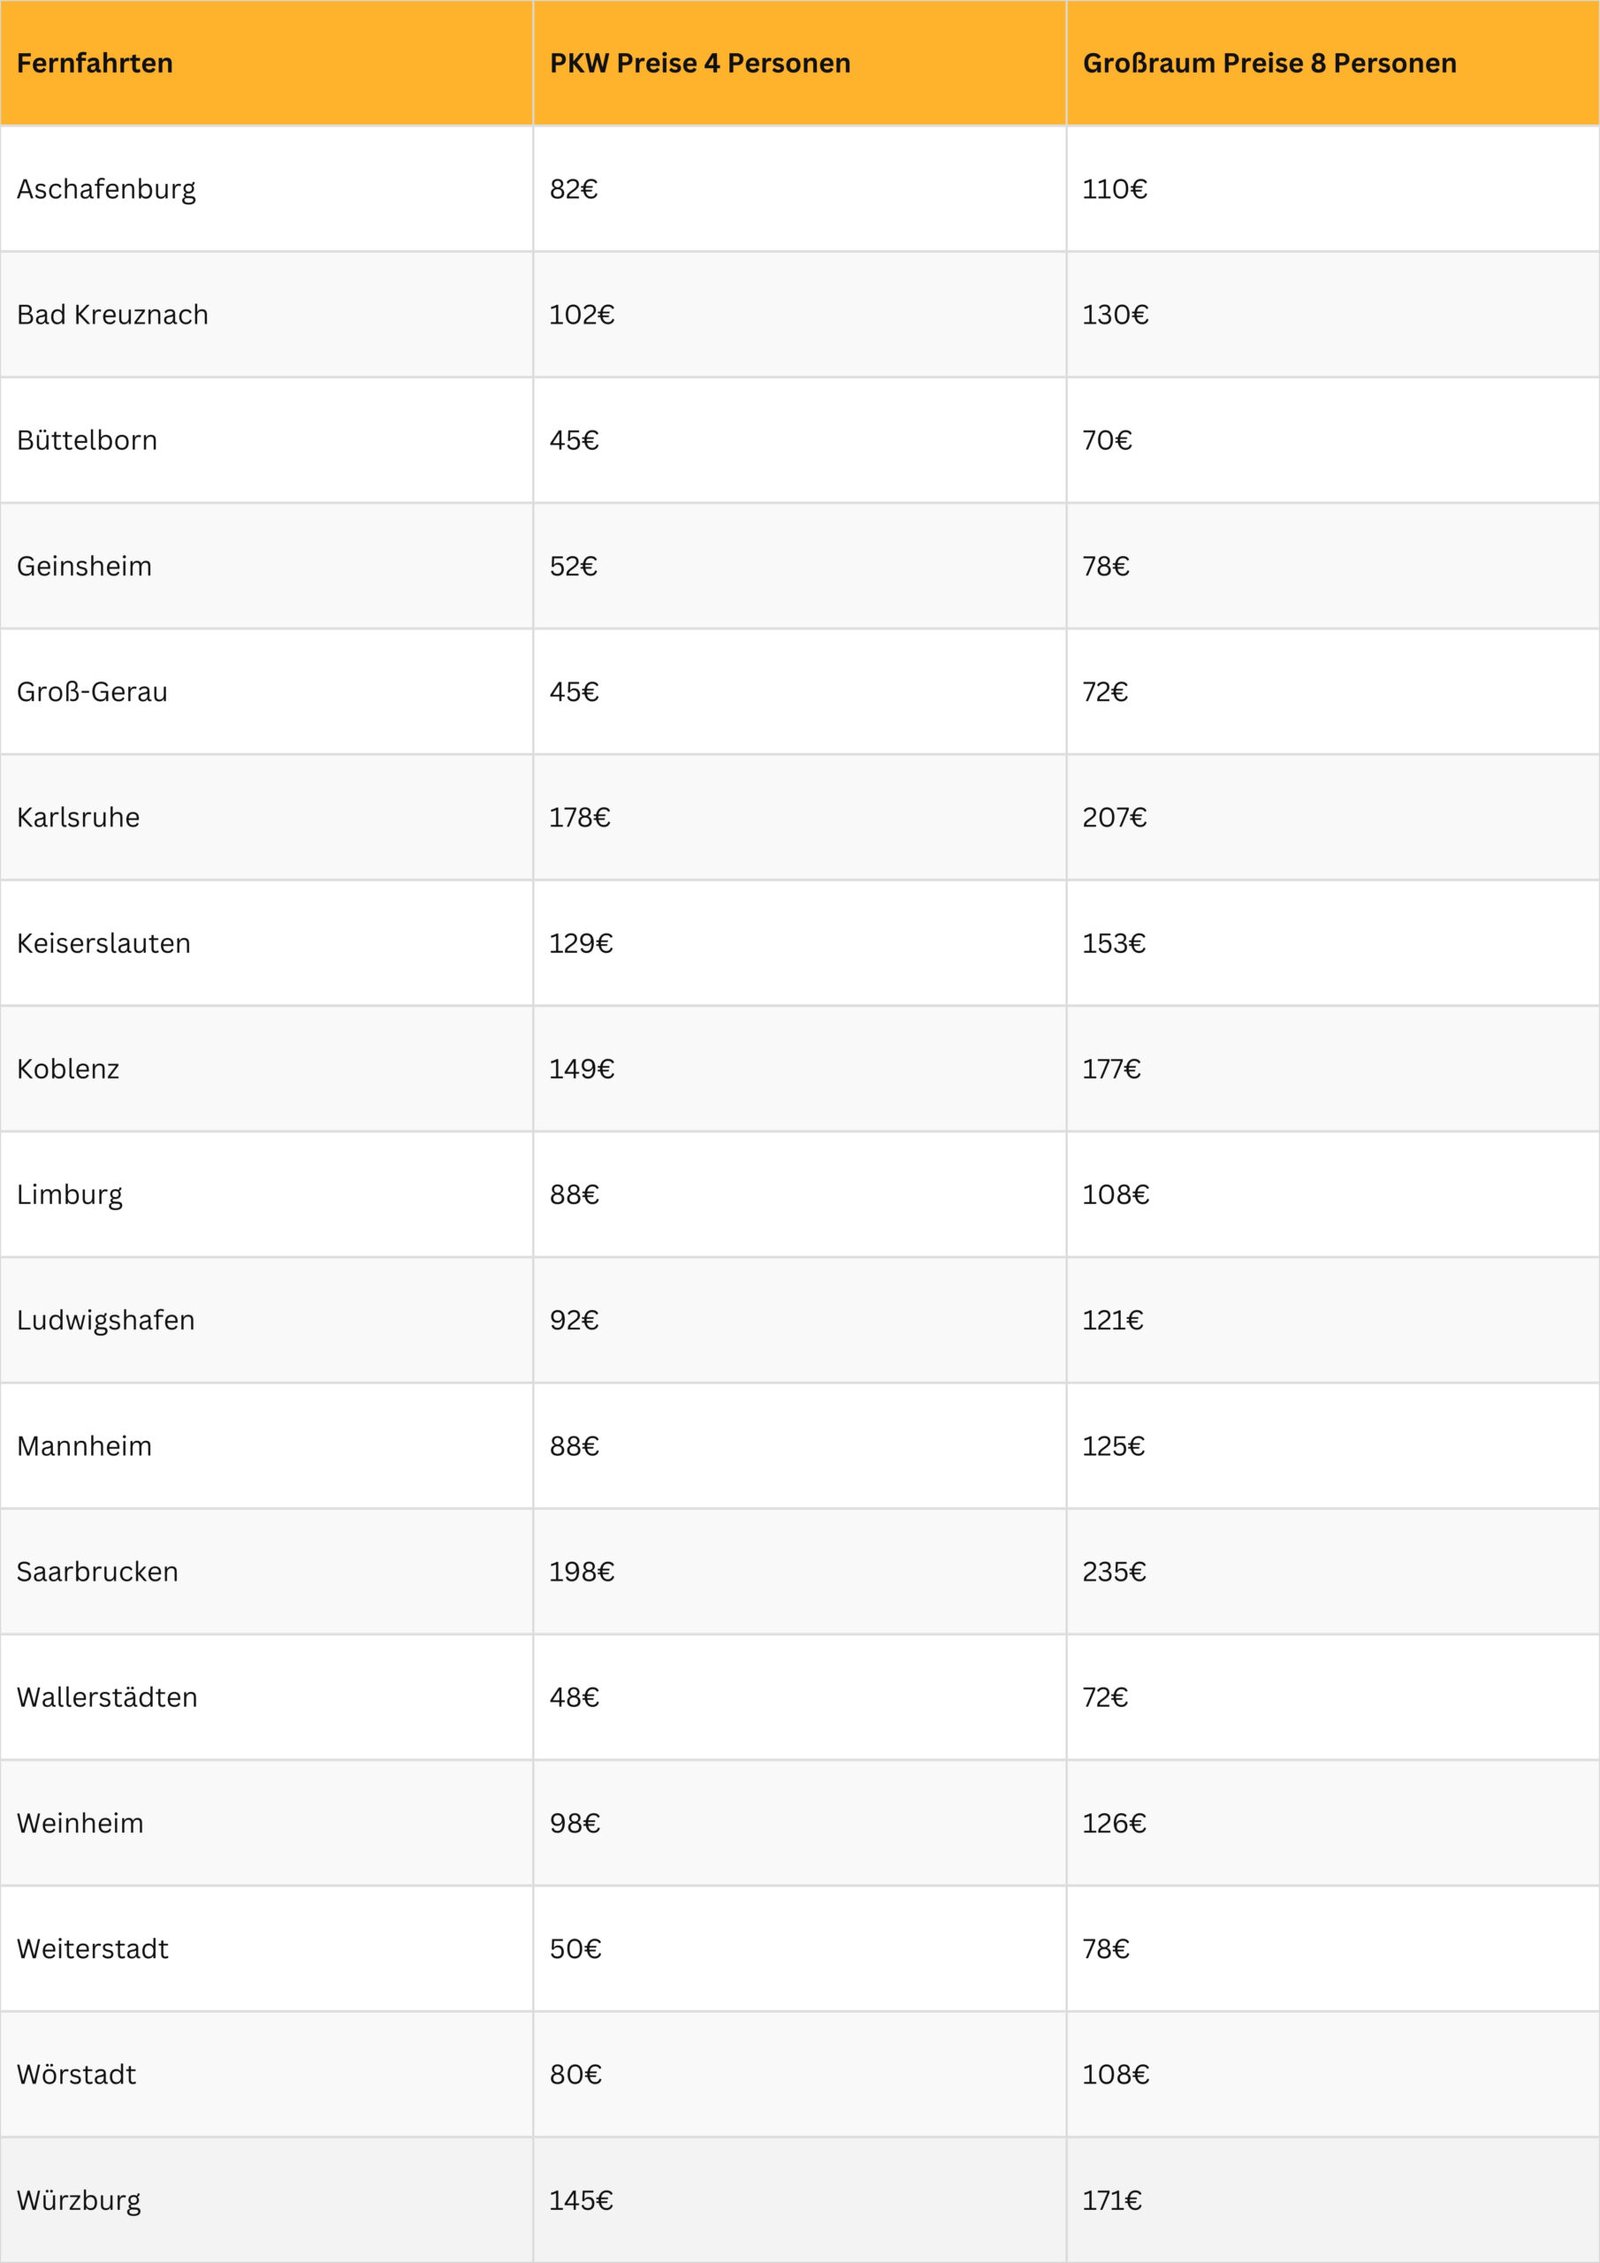The image size is (1600, 2263).
Task: Select Wallerstädten's PKW price 48€
Action: pyautogui.click(x=574, y=1697)
